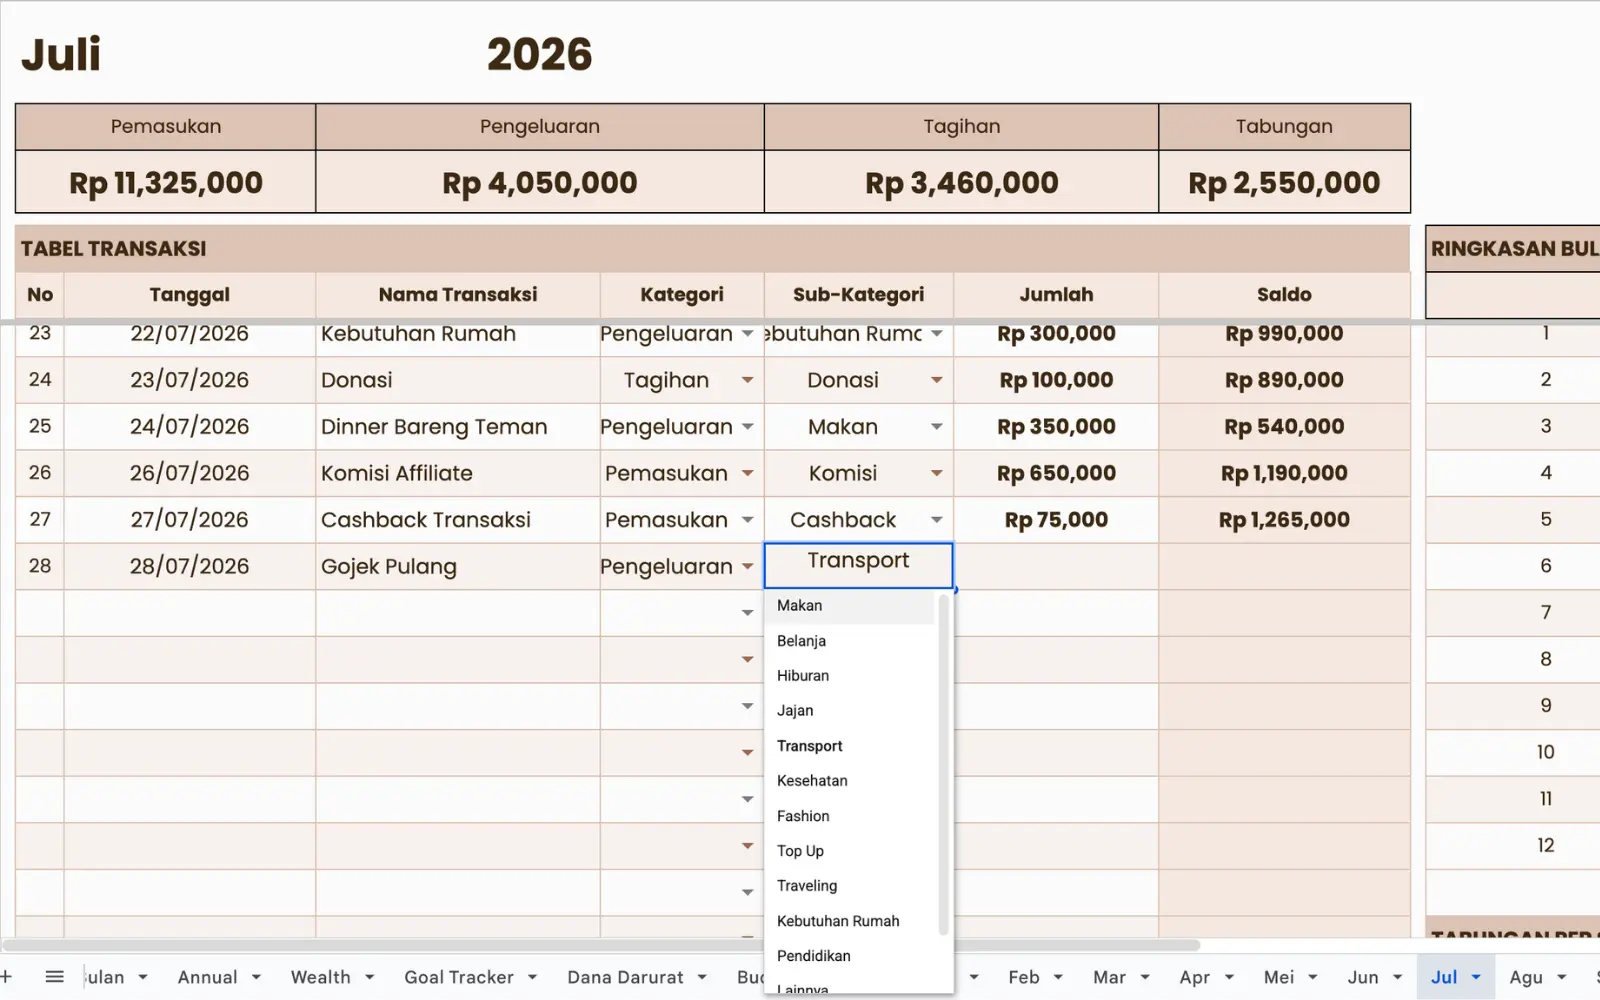
Task: Choose Hiburan from the dropdown list
Action: click(x=850, y=676)
